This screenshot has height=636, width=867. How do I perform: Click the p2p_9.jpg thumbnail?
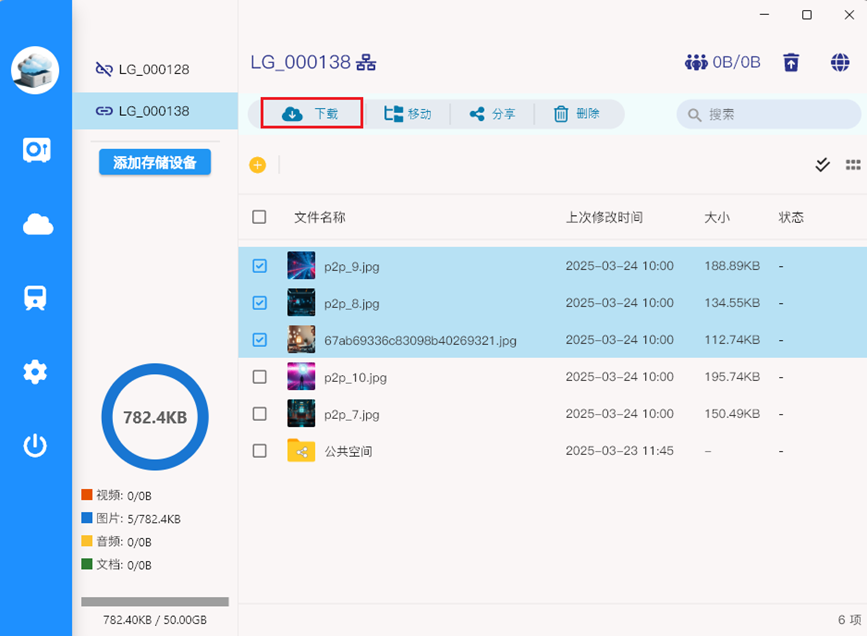pos(301,265)
